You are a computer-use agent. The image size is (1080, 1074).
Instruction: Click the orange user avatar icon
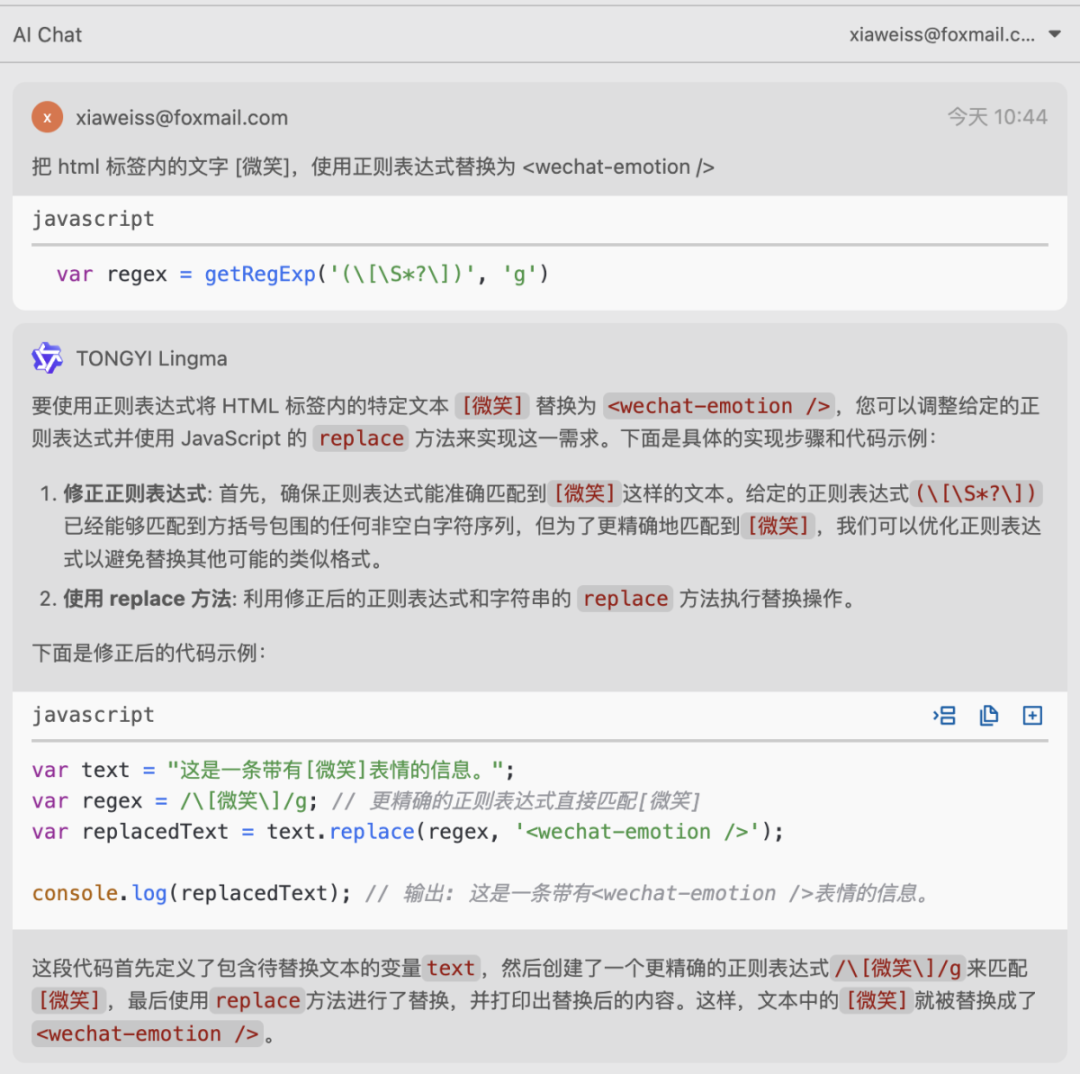pos(47,117)
